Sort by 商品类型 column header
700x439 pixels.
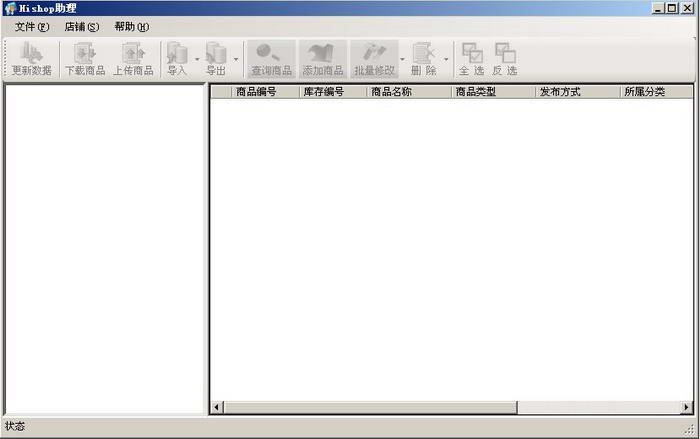pos(493,92)
